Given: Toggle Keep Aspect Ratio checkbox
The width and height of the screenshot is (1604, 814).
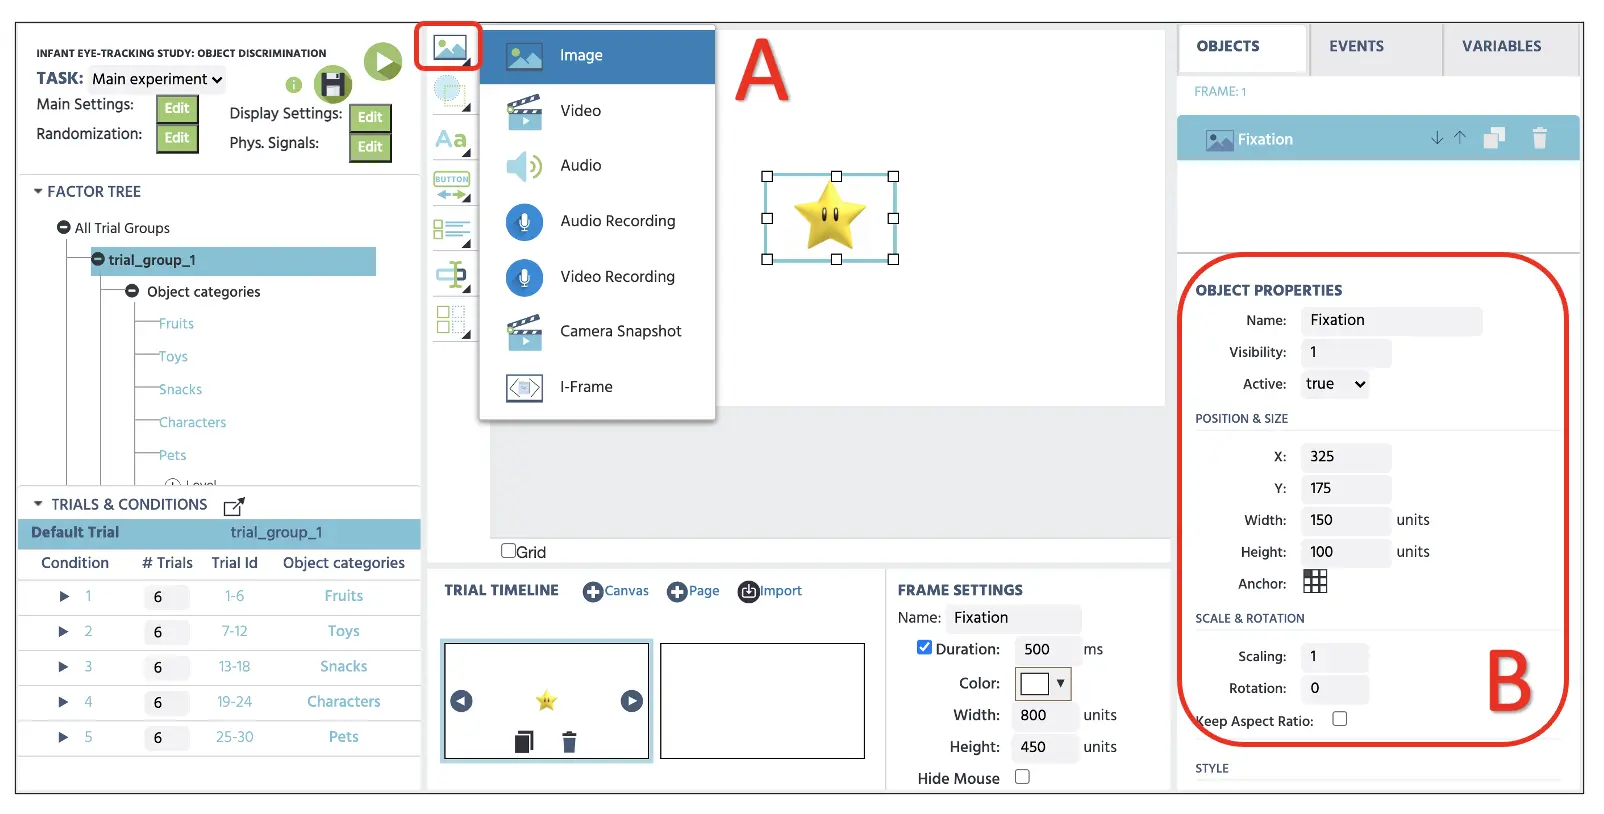Looking at the screenshot, I should pyautogui.click(x=1340, y=719).
